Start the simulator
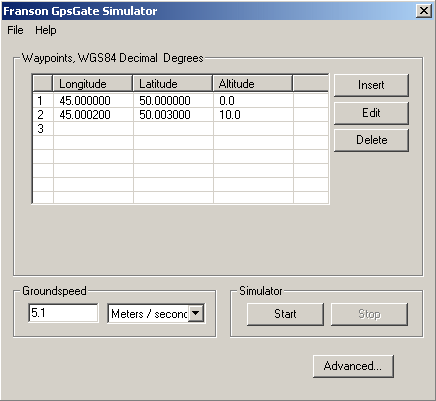436x401 pixels. [x=285, y=314]
